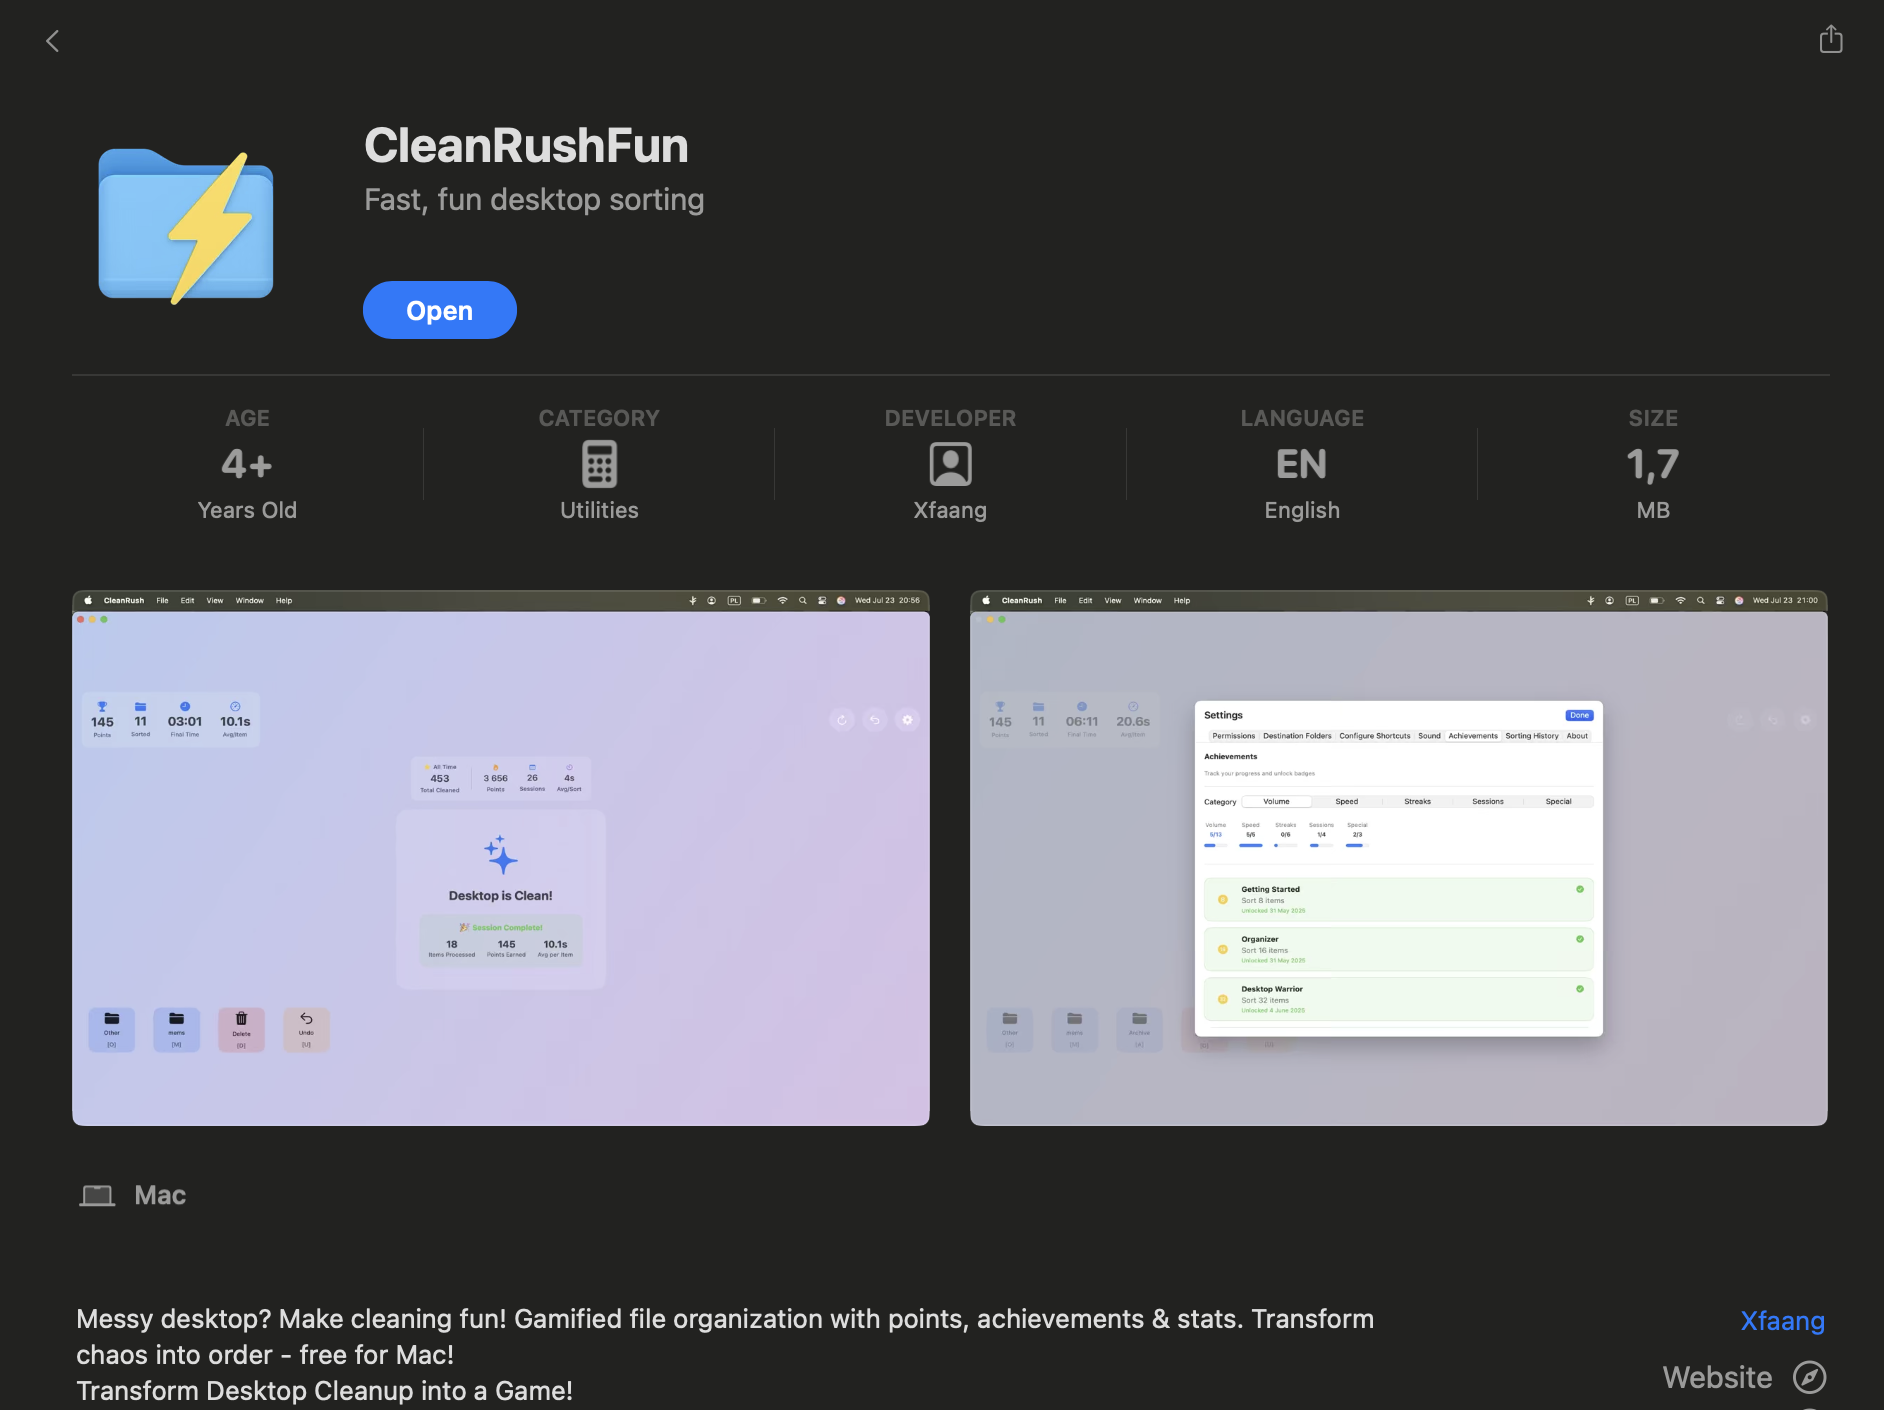Open the 'Desktop is Clean!' screenshot preview
Viewport: 1884px width, 1410px height.
pos(501,858)
